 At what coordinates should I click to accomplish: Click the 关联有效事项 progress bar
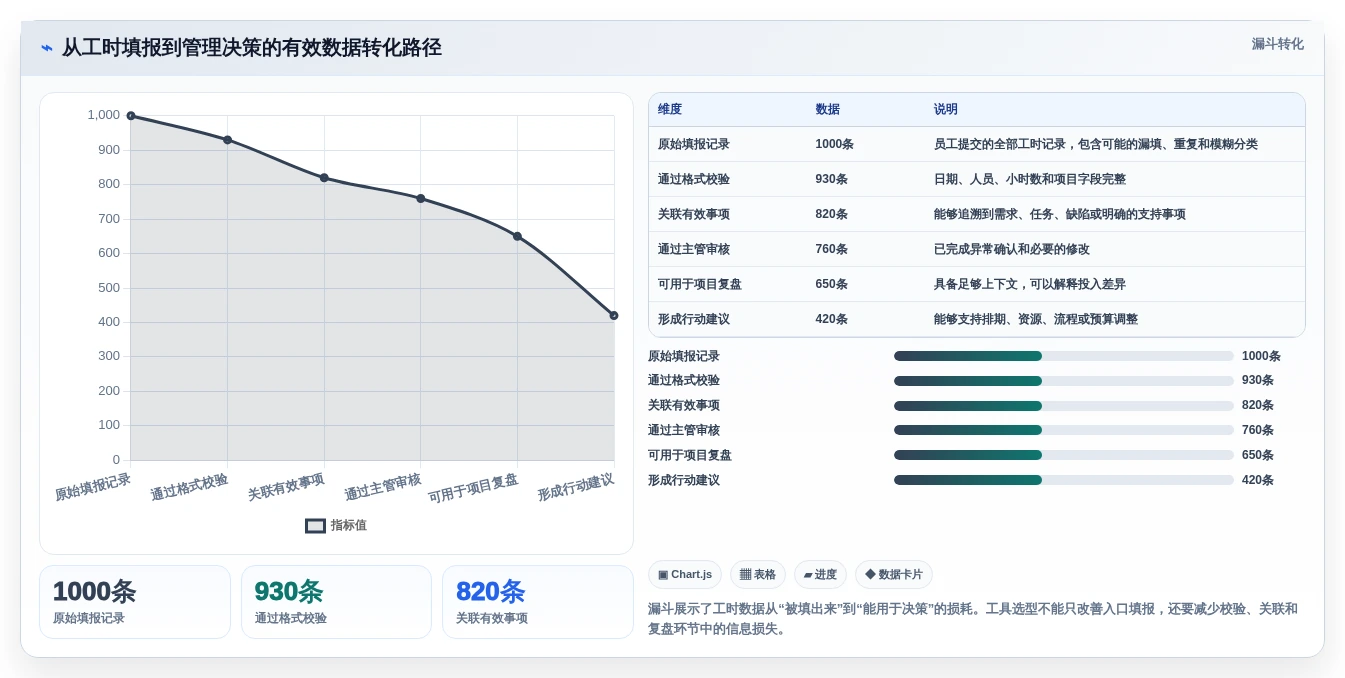[x=1064, y=405]
